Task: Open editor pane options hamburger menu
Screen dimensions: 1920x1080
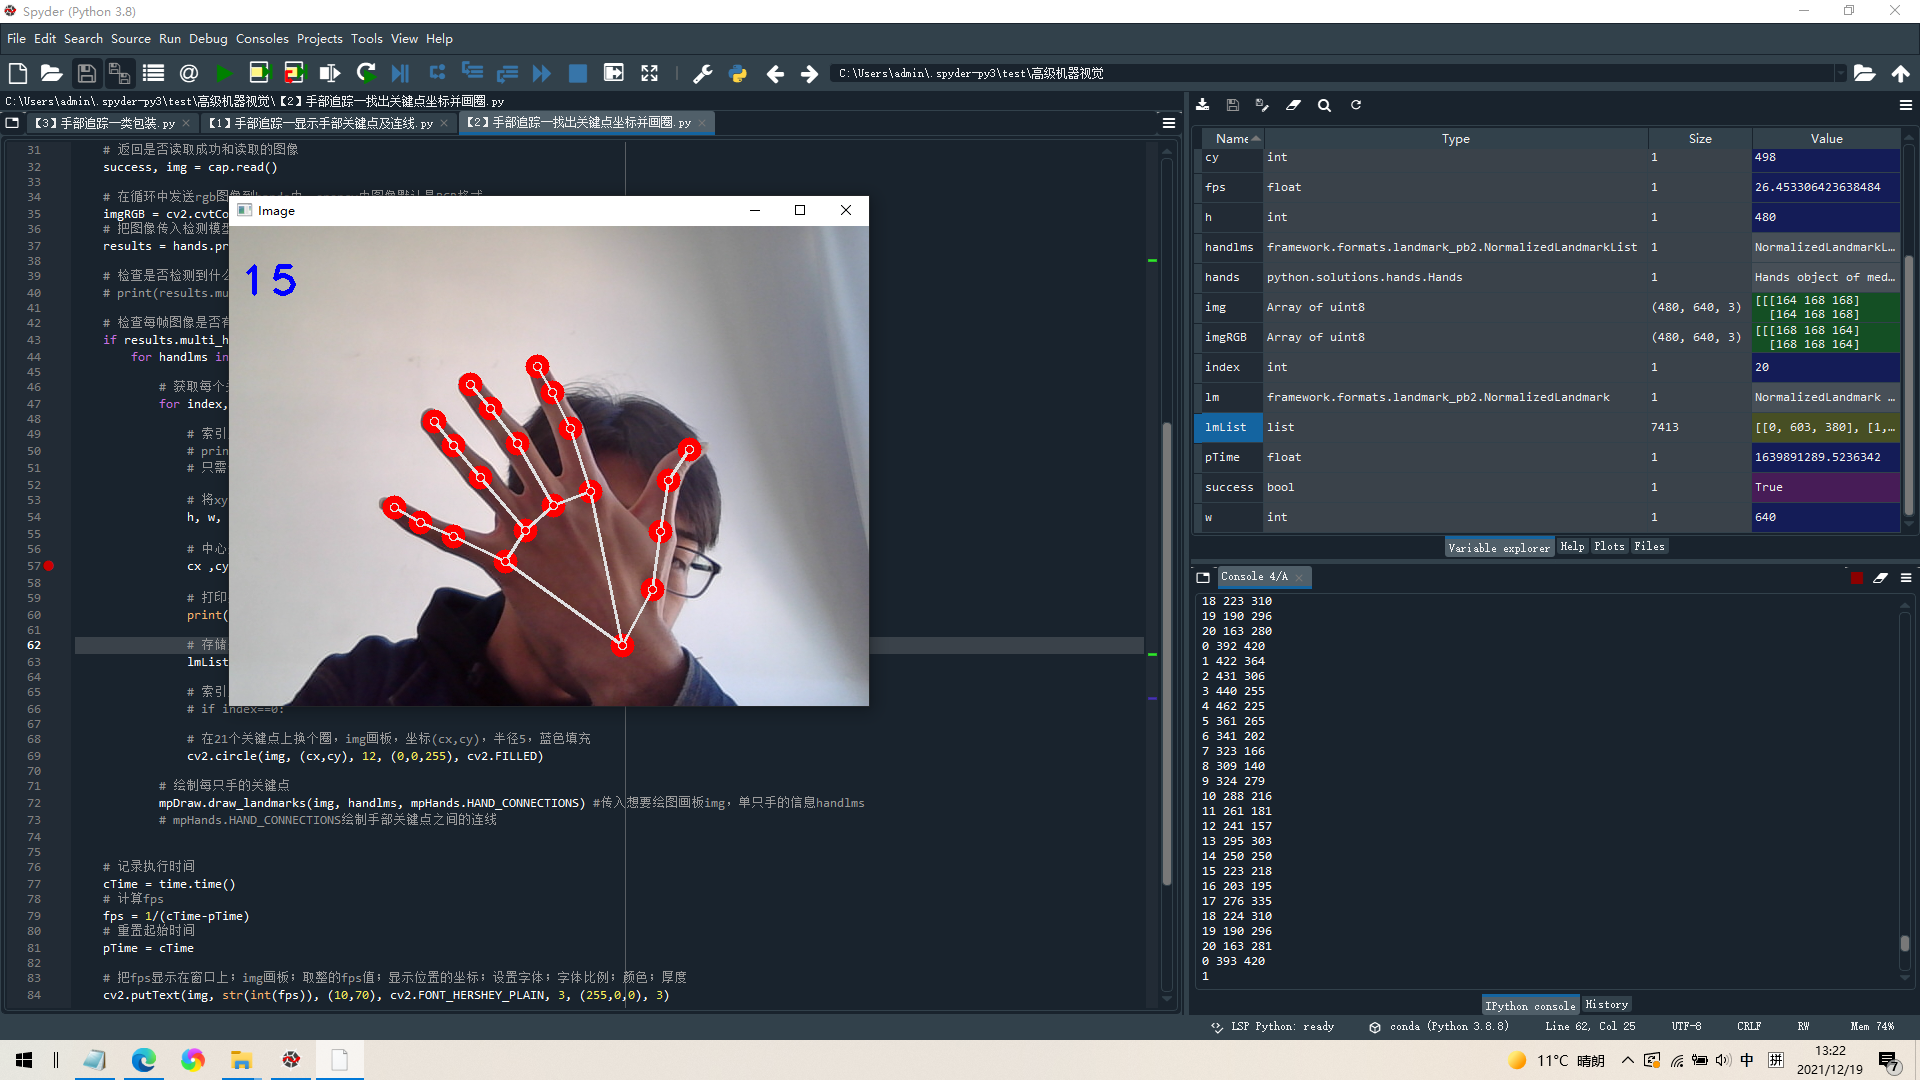Action: click(x=1168, y=123)
